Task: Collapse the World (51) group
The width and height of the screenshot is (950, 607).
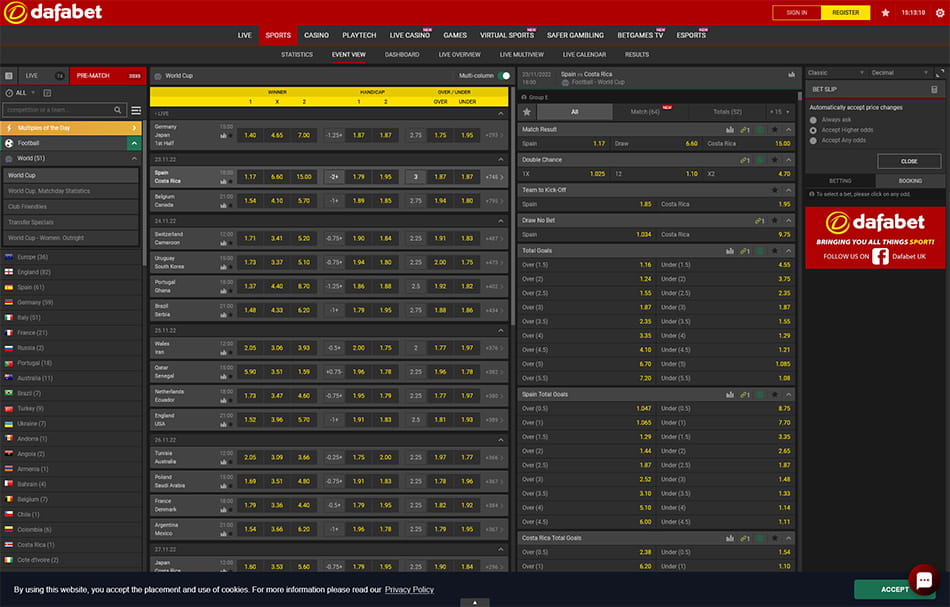Action: pyautogui.click(x=134, y=158)
